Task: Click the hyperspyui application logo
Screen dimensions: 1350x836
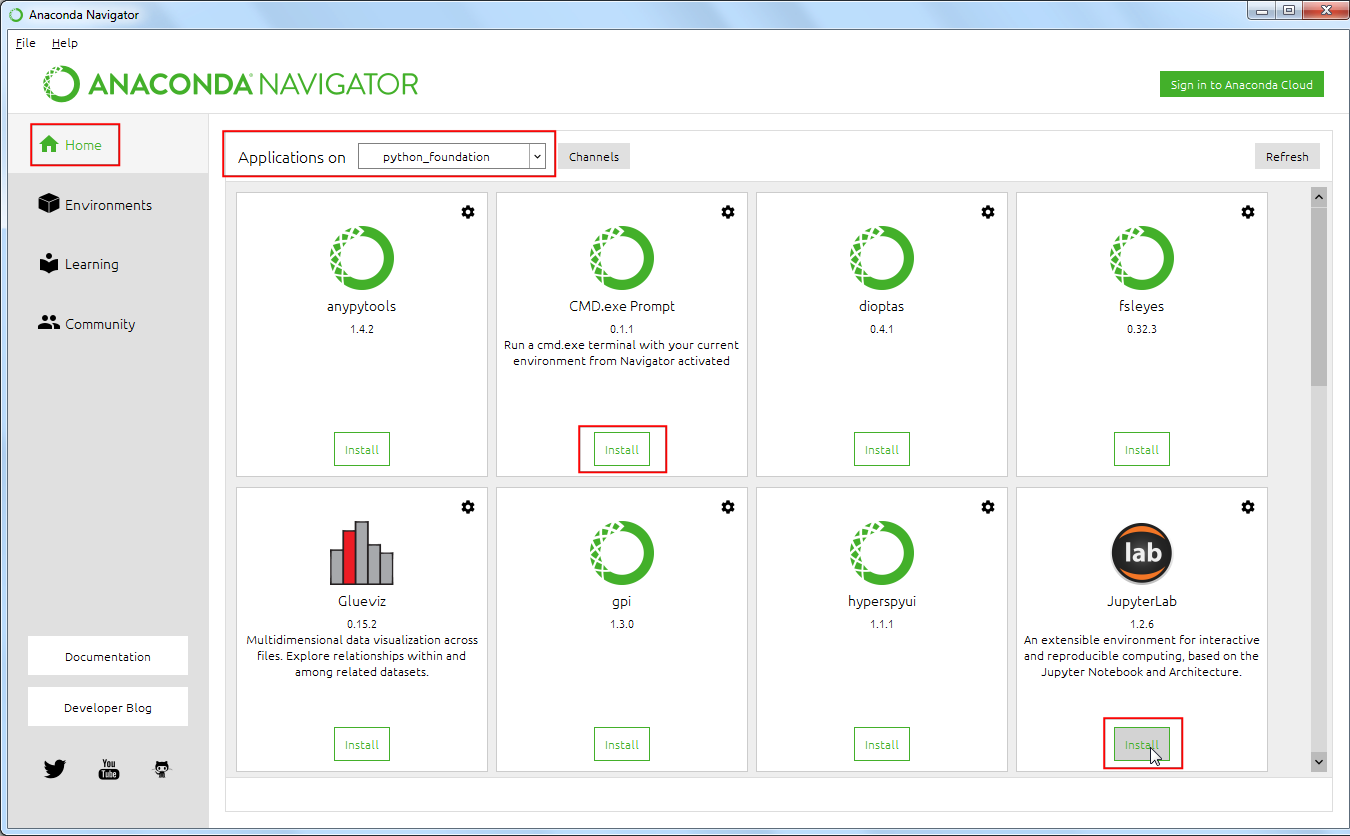Action: coord(882,553)
